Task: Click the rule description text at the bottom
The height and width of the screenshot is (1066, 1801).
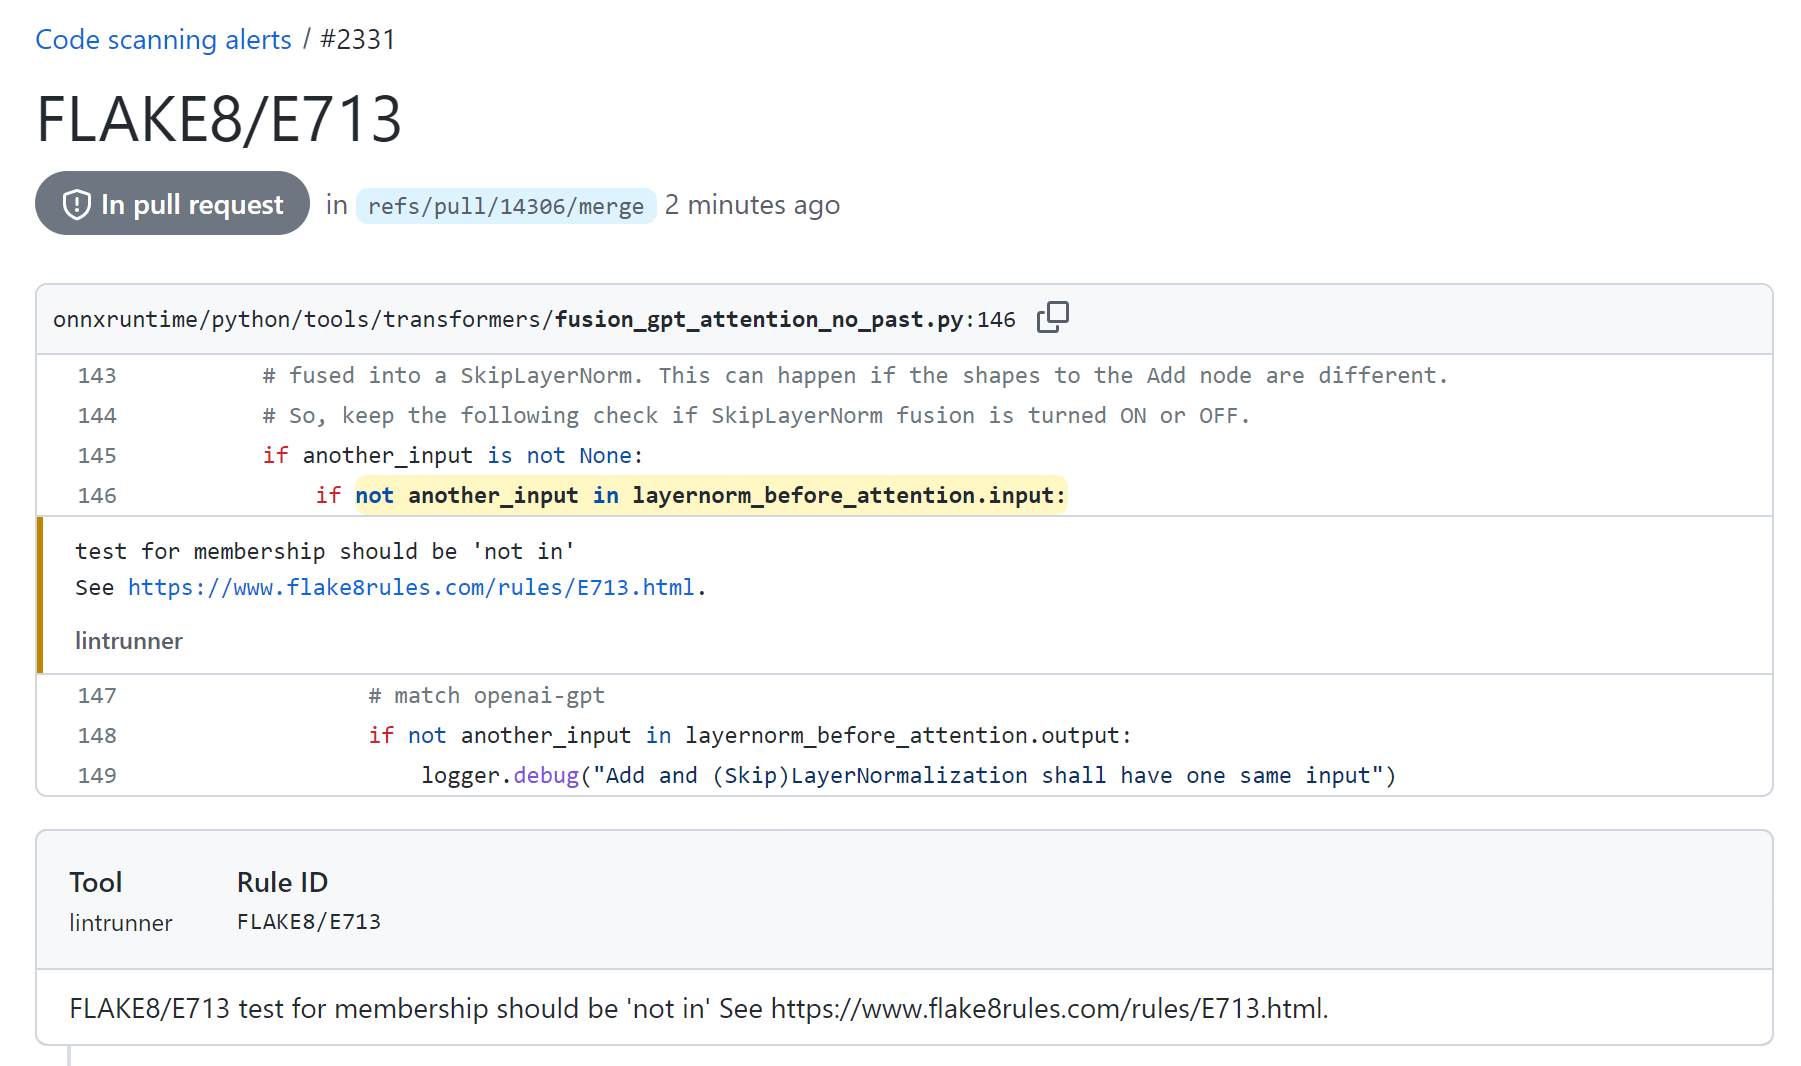Action: point(699,1008)
